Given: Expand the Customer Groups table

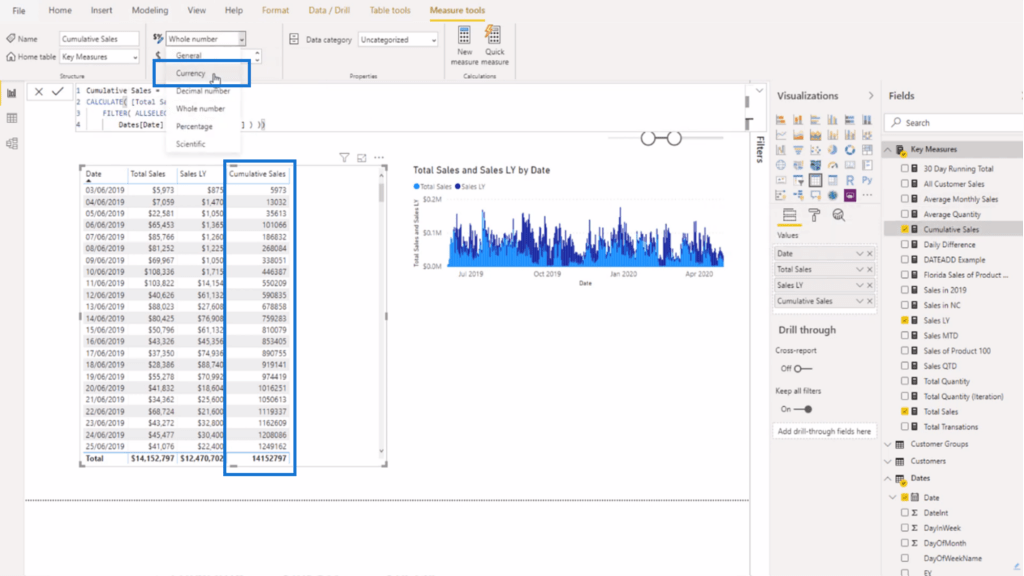Looking at the screenshot, I should [x=888, y=444].
